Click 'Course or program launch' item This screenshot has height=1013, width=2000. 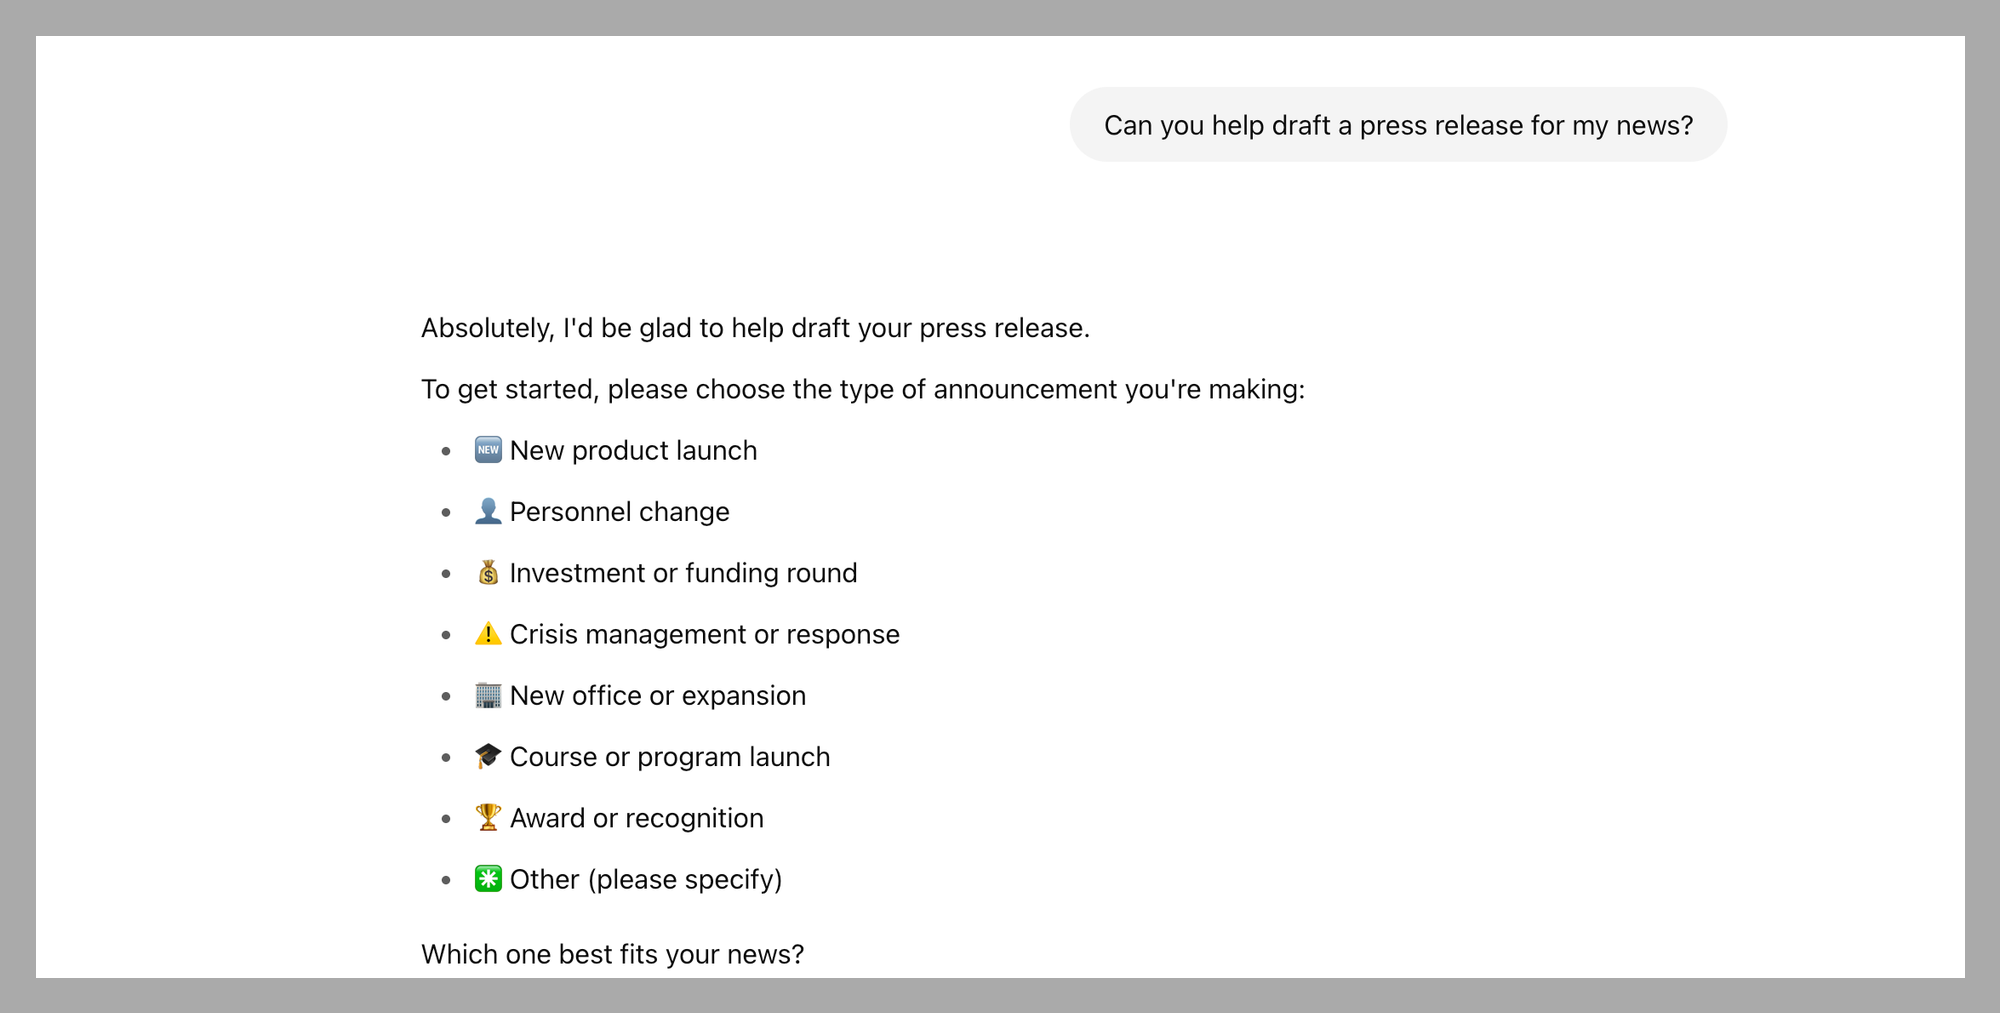tap(669, 757)
